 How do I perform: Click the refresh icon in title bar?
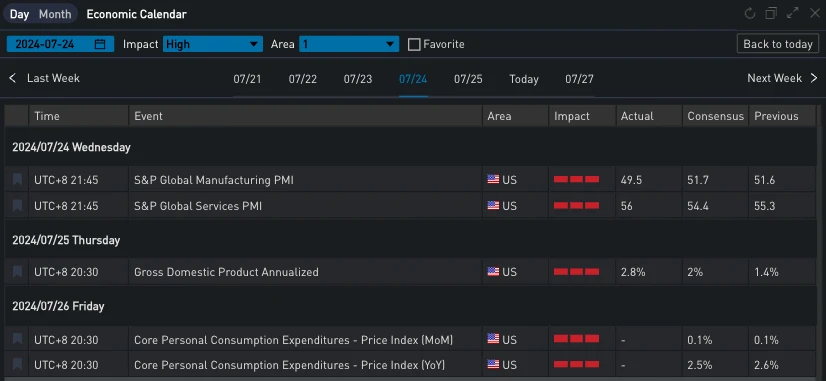[750, 14]
